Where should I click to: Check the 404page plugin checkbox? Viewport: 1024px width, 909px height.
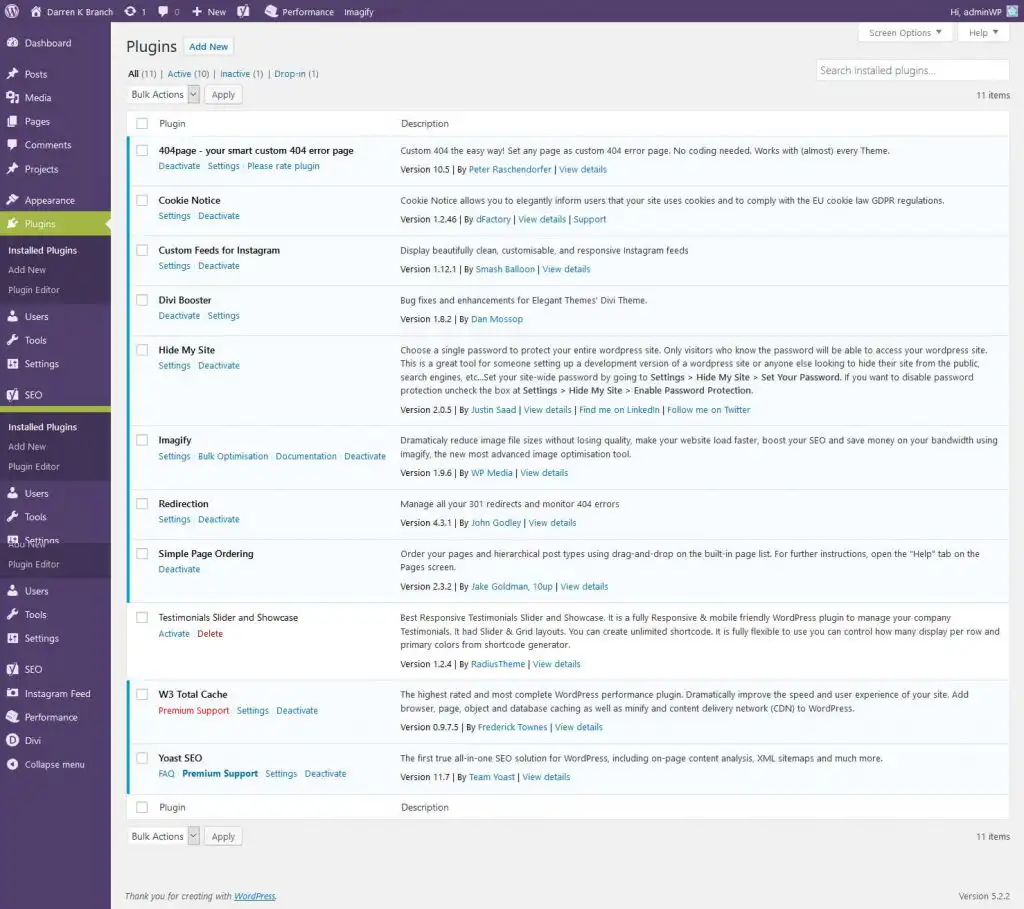[x=142, y=150]
